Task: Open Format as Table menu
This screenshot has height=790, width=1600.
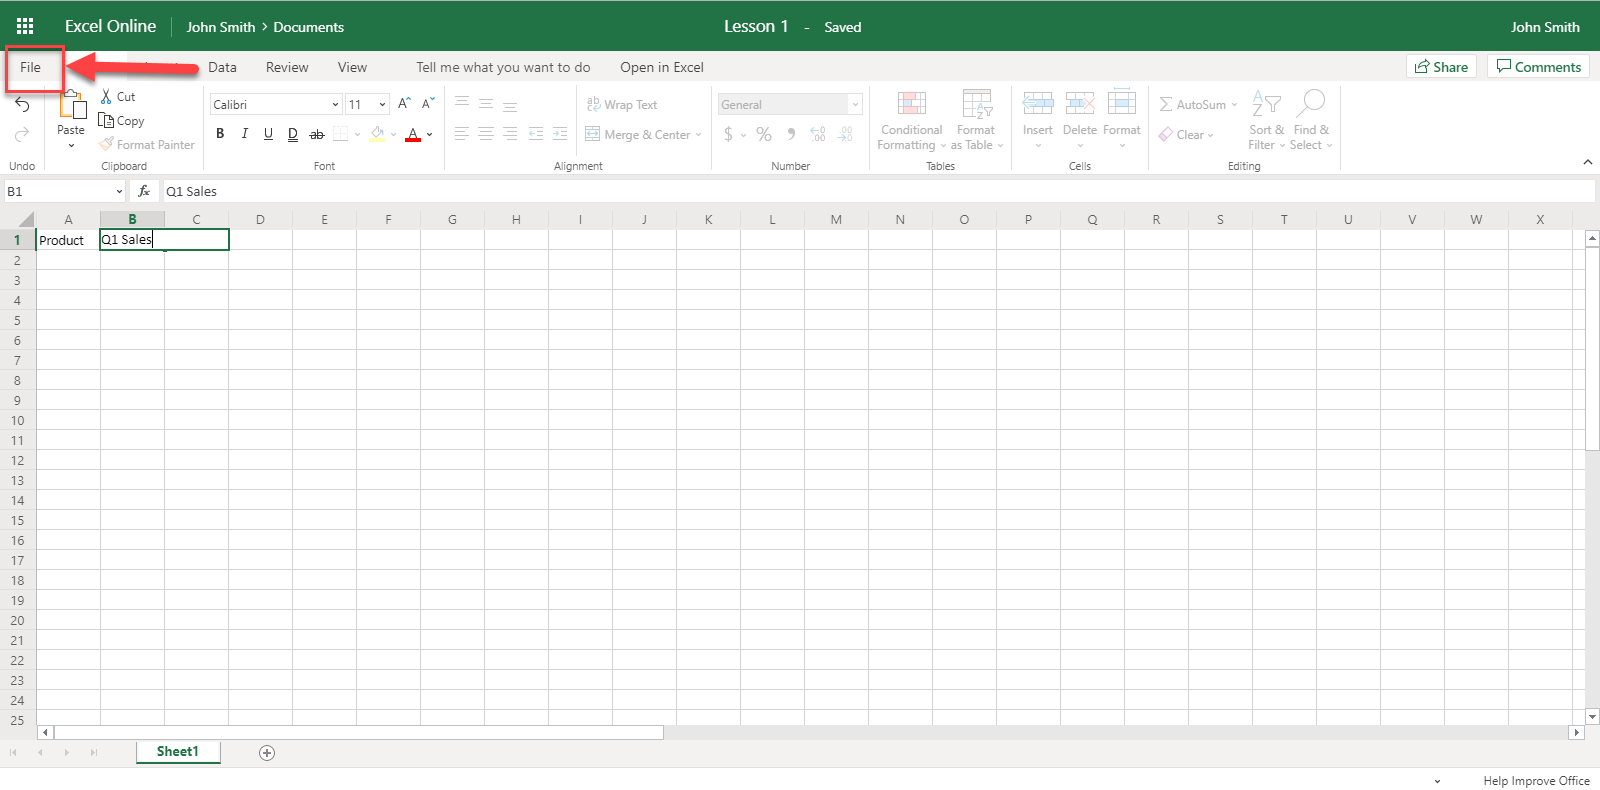Action: point(976,121)
